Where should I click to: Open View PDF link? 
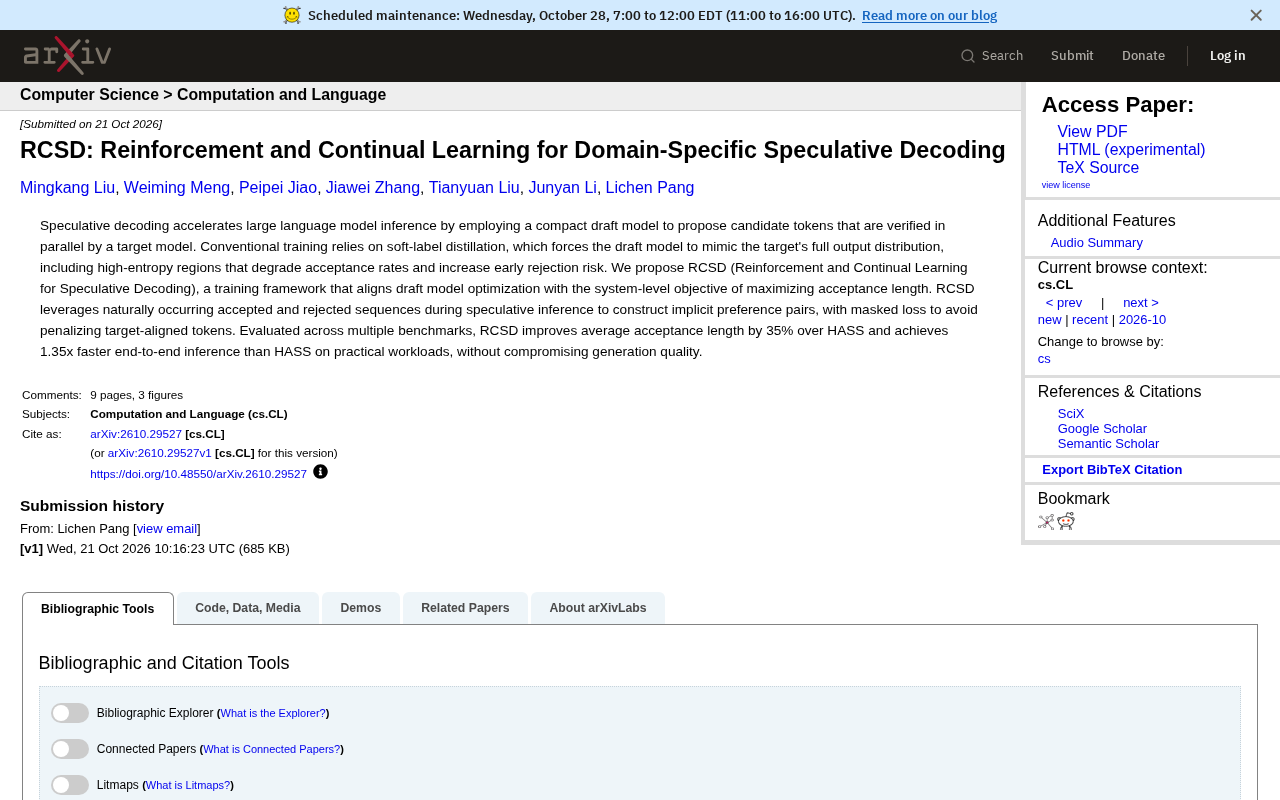tap(1092, 132)
